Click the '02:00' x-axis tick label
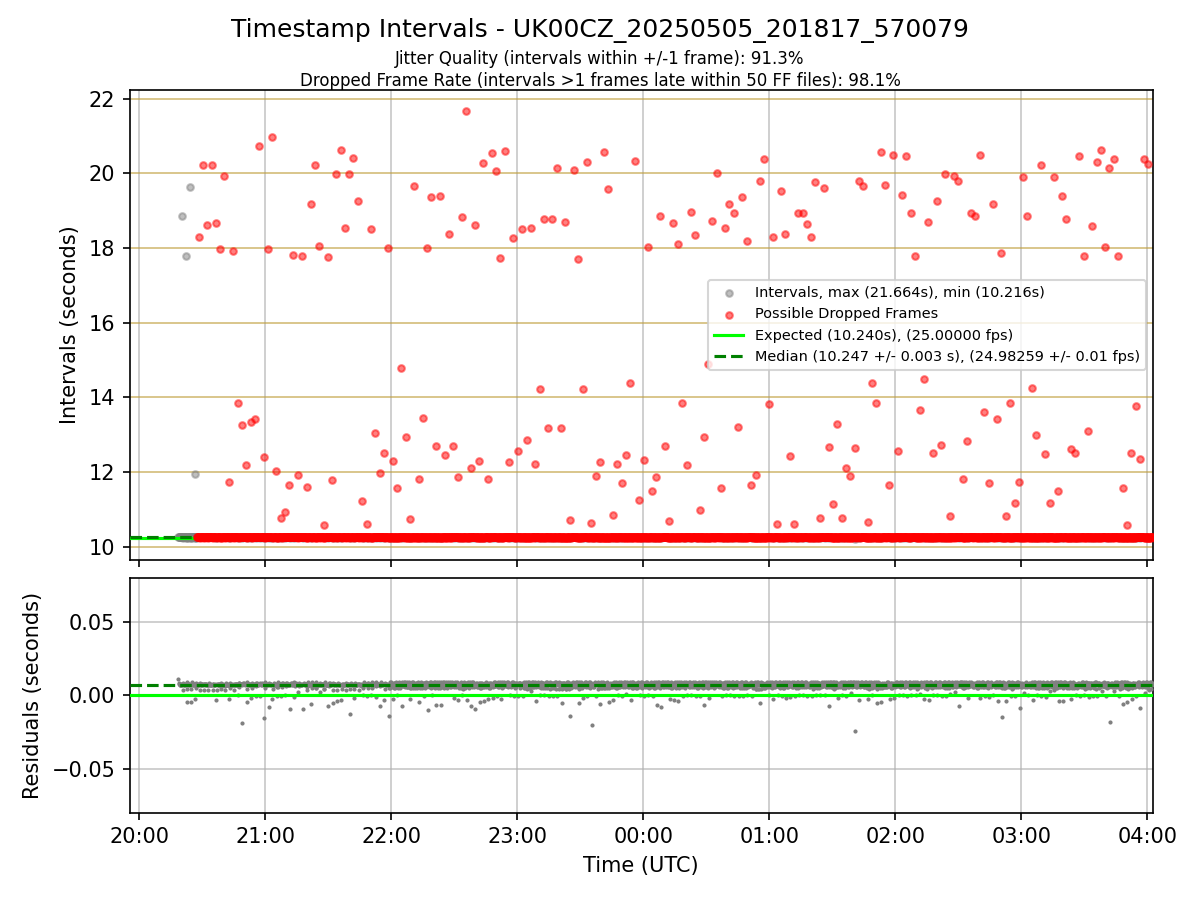This screenshot has height=900, width=1200. 894,834
